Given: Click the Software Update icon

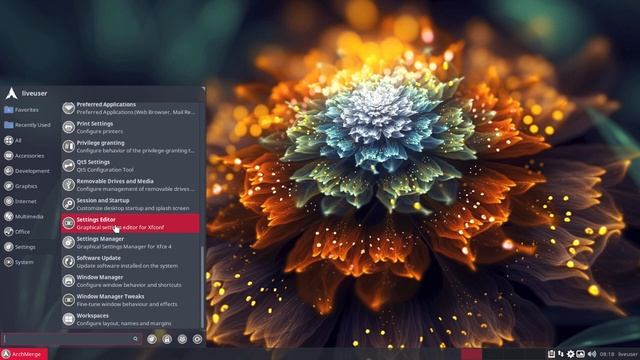Looking at the screenshot, I should 69,262.
